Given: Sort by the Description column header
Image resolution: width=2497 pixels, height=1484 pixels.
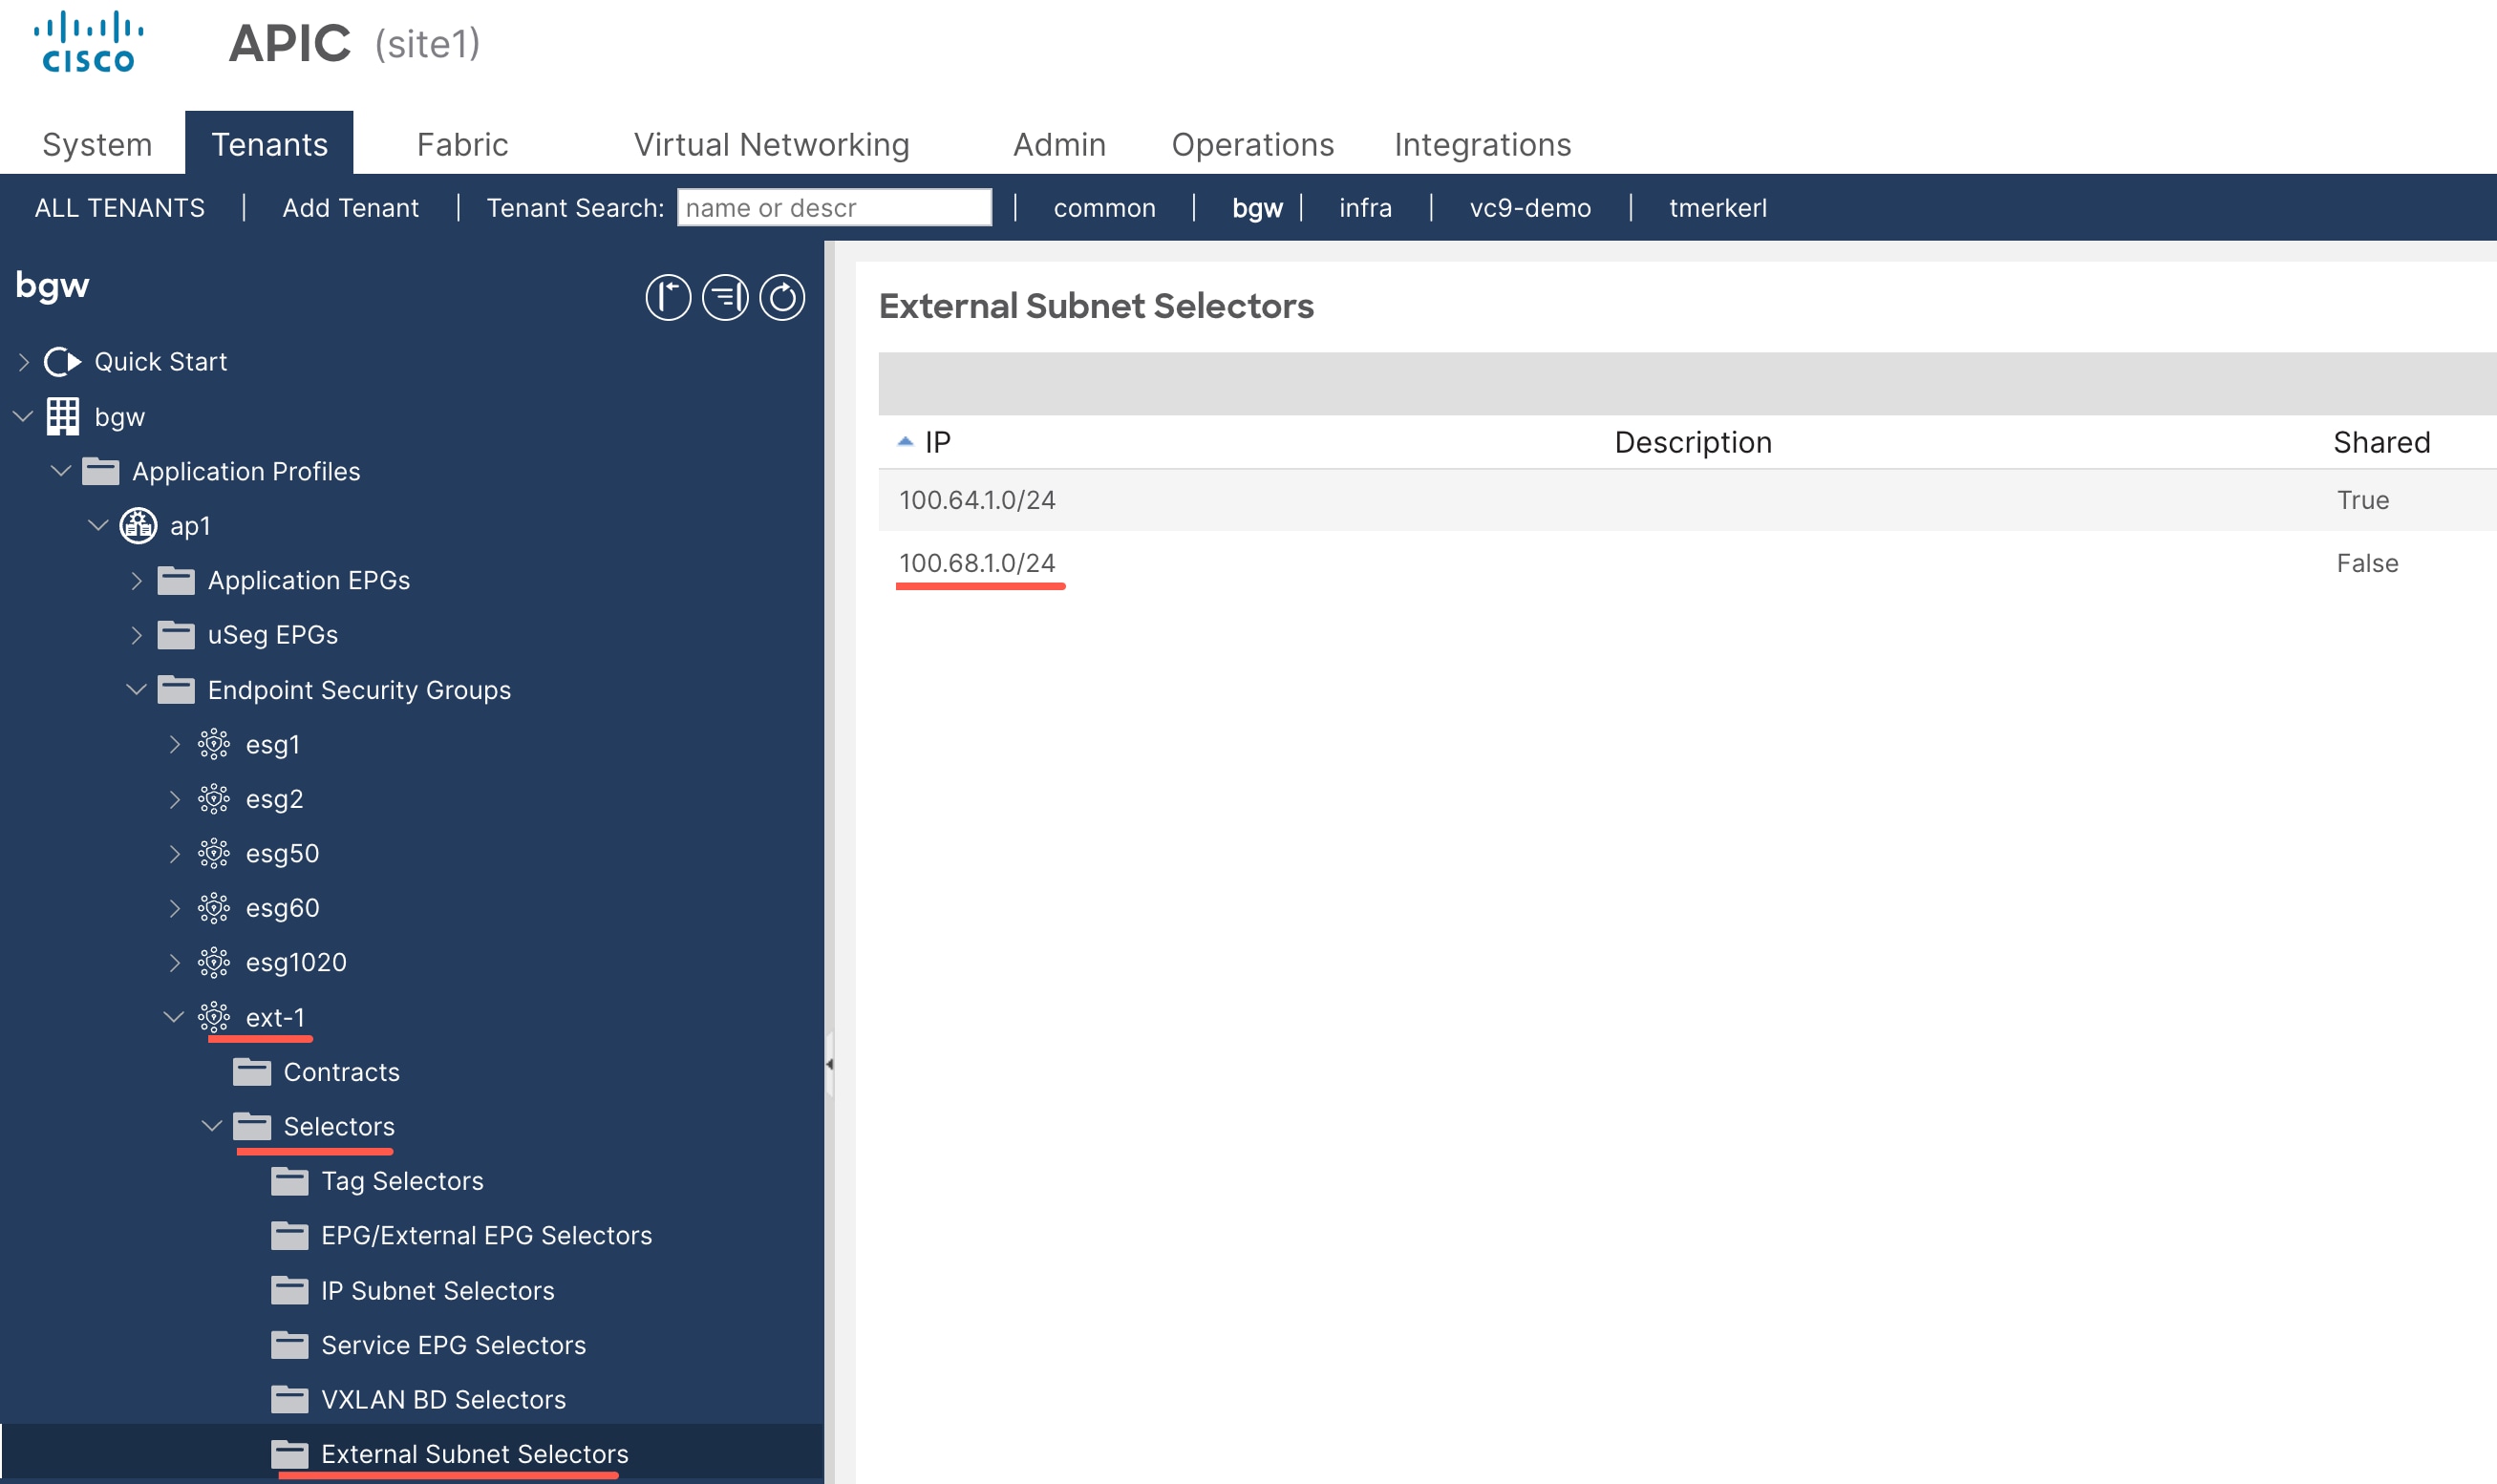Looking at the screenshot, I should pyautogui.click(x=1692, y=442).
